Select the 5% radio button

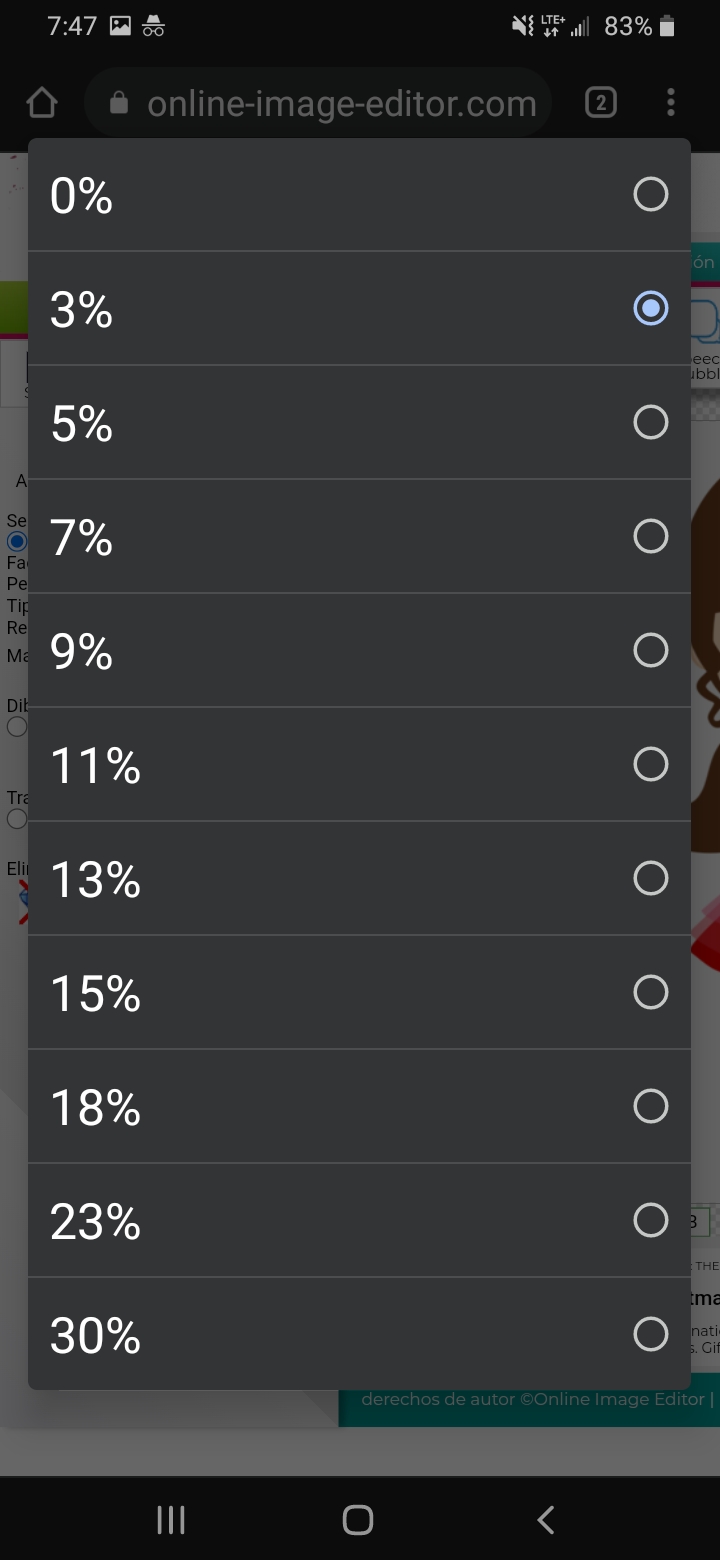[x=650, y=422]
